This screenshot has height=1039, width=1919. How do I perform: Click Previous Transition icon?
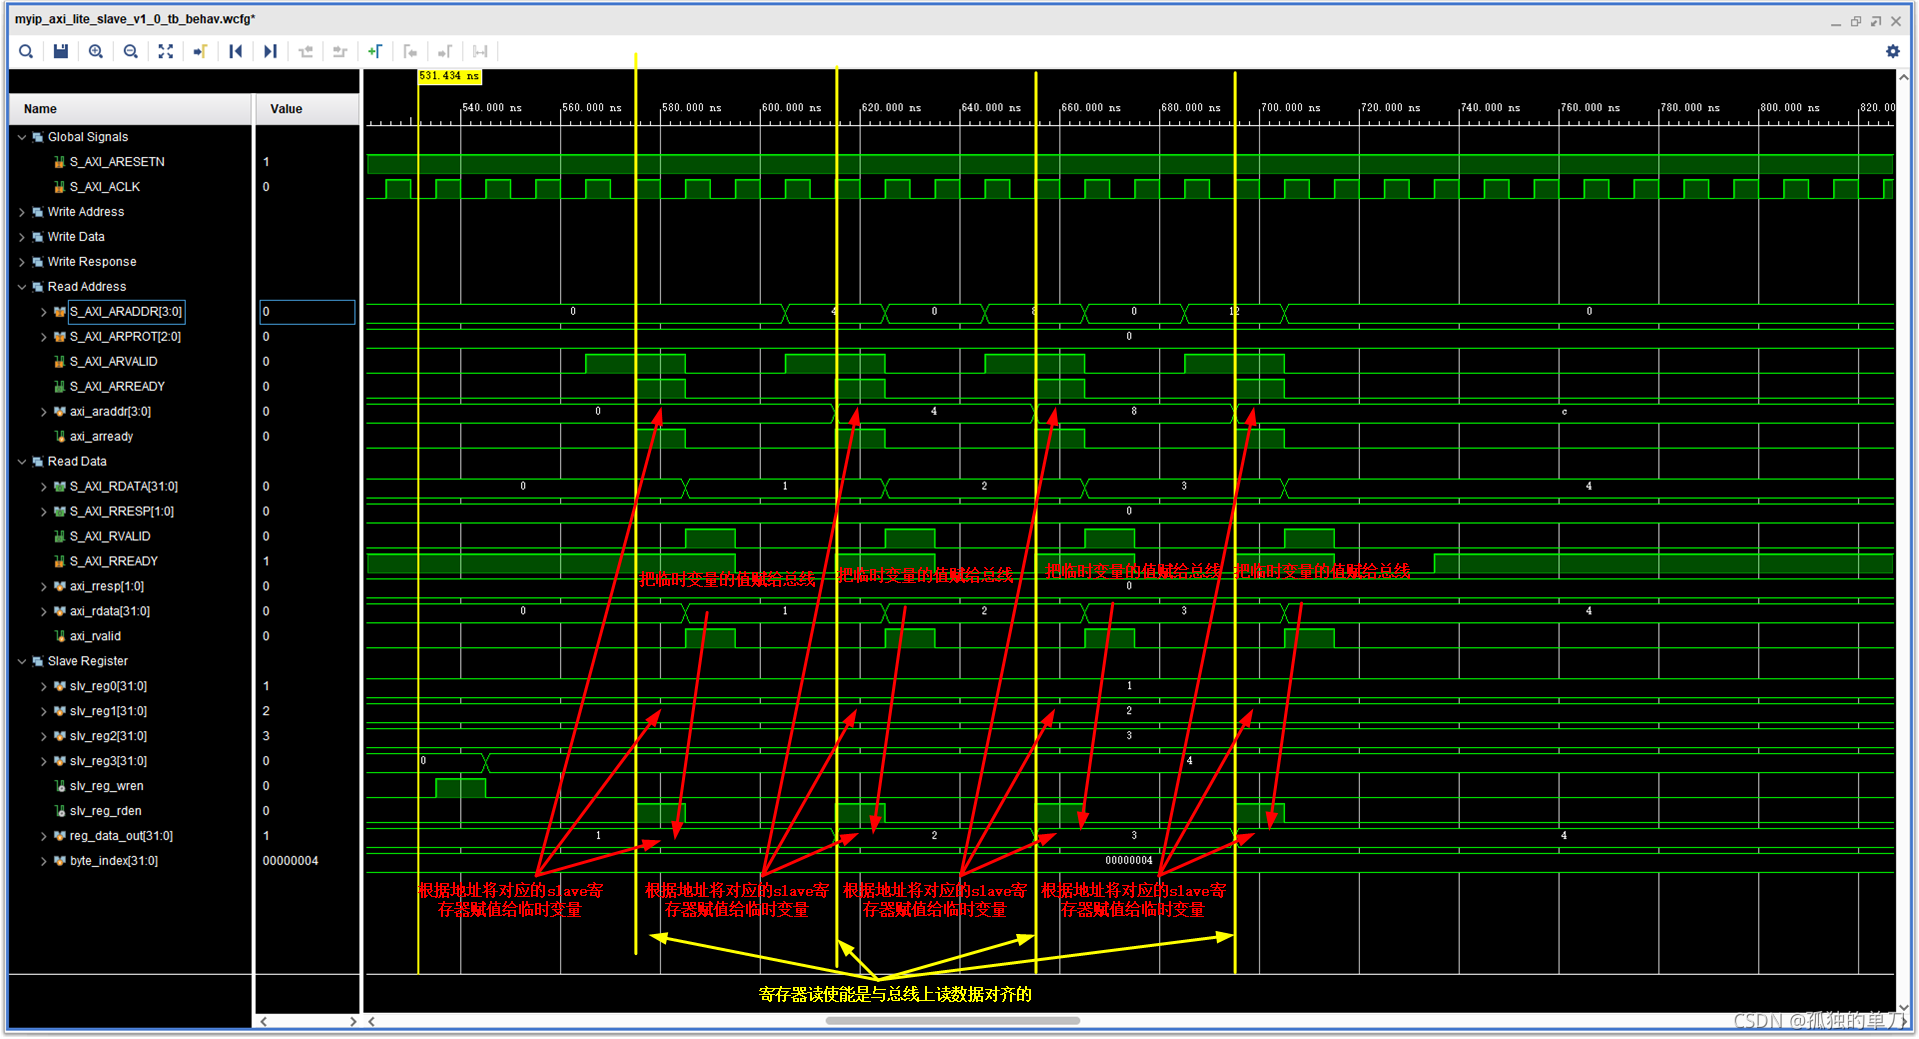click(306, 51)
